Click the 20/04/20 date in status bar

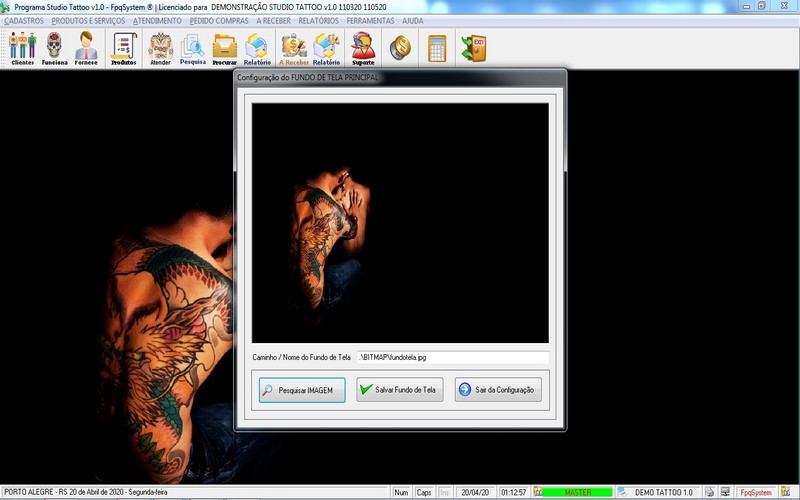pyautogui.click(x=475, y=492)
